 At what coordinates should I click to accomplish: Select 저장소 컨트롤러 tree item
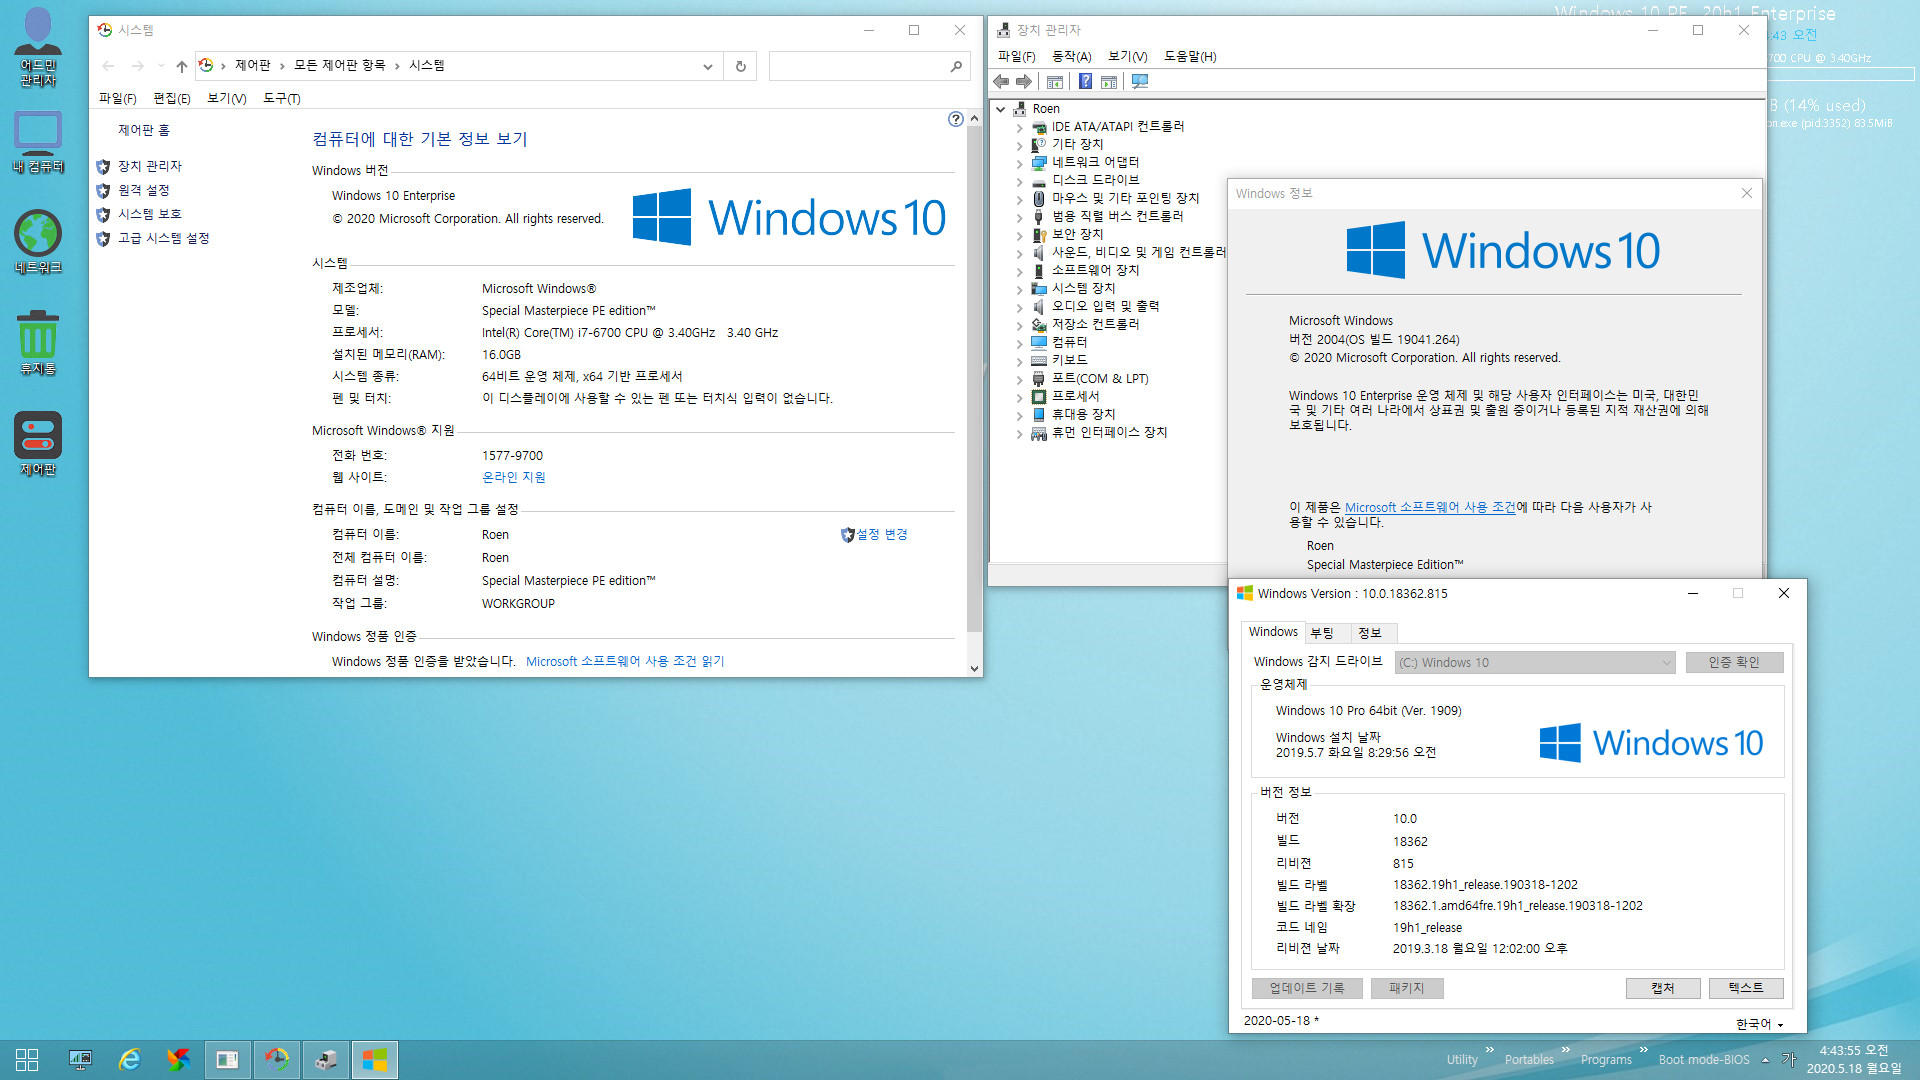click(x=1095, y=325)
